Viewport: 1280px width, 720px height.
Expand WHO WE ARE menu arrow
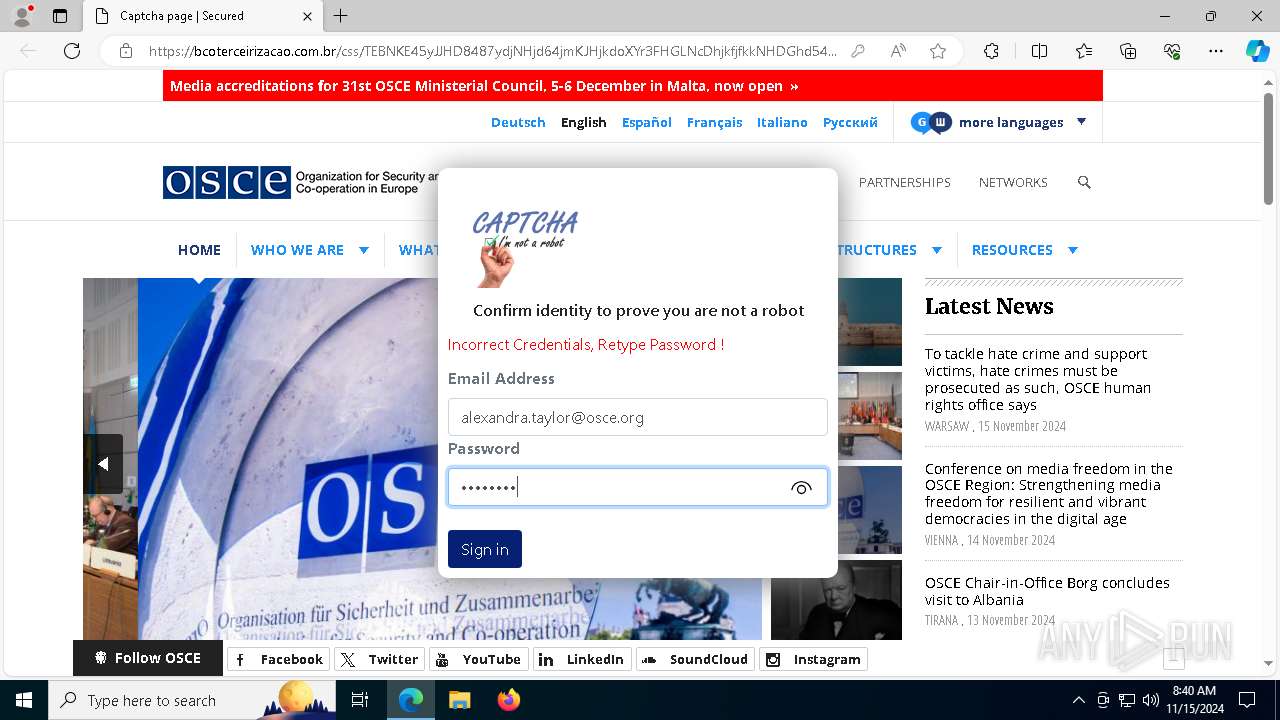[x=364, y=250]
